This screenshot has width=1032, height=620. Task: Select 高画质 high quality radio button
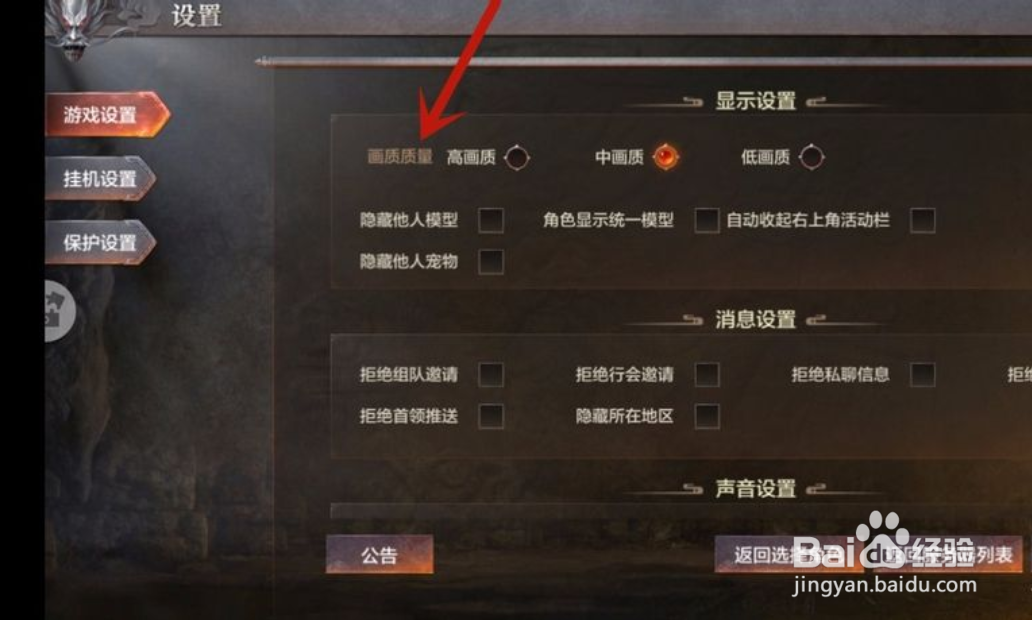click(x=517, y=157)
